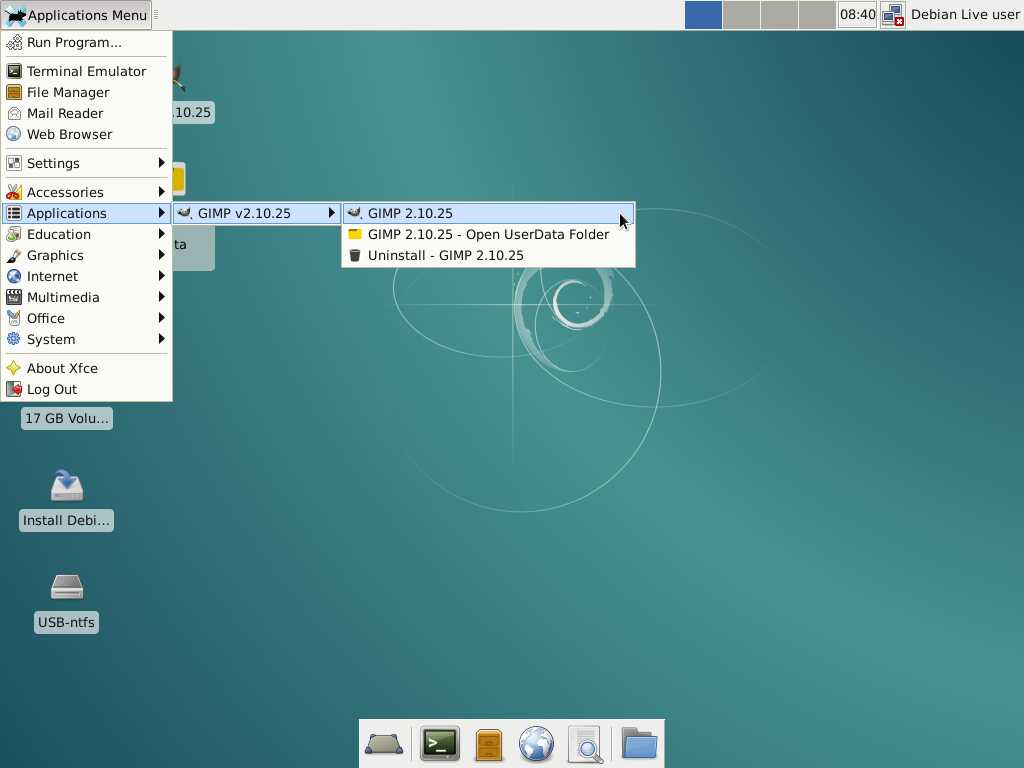Click the terminal icon in the dock
Image resolution: width=1024 pixels, height=768 pixels.
point(440,744)
